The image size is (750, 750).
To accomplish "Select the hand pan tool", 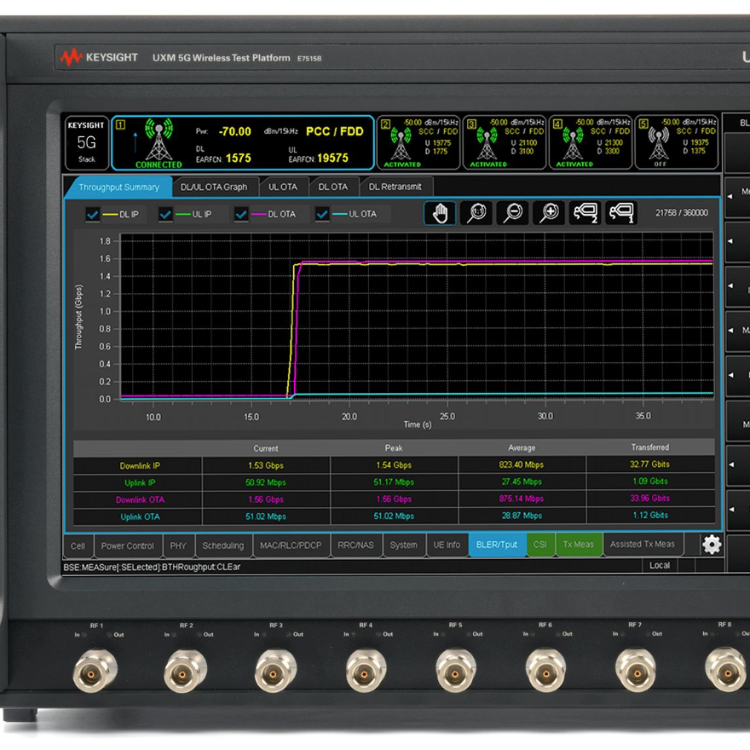I will pyautogui.click(x=440, y=213).
